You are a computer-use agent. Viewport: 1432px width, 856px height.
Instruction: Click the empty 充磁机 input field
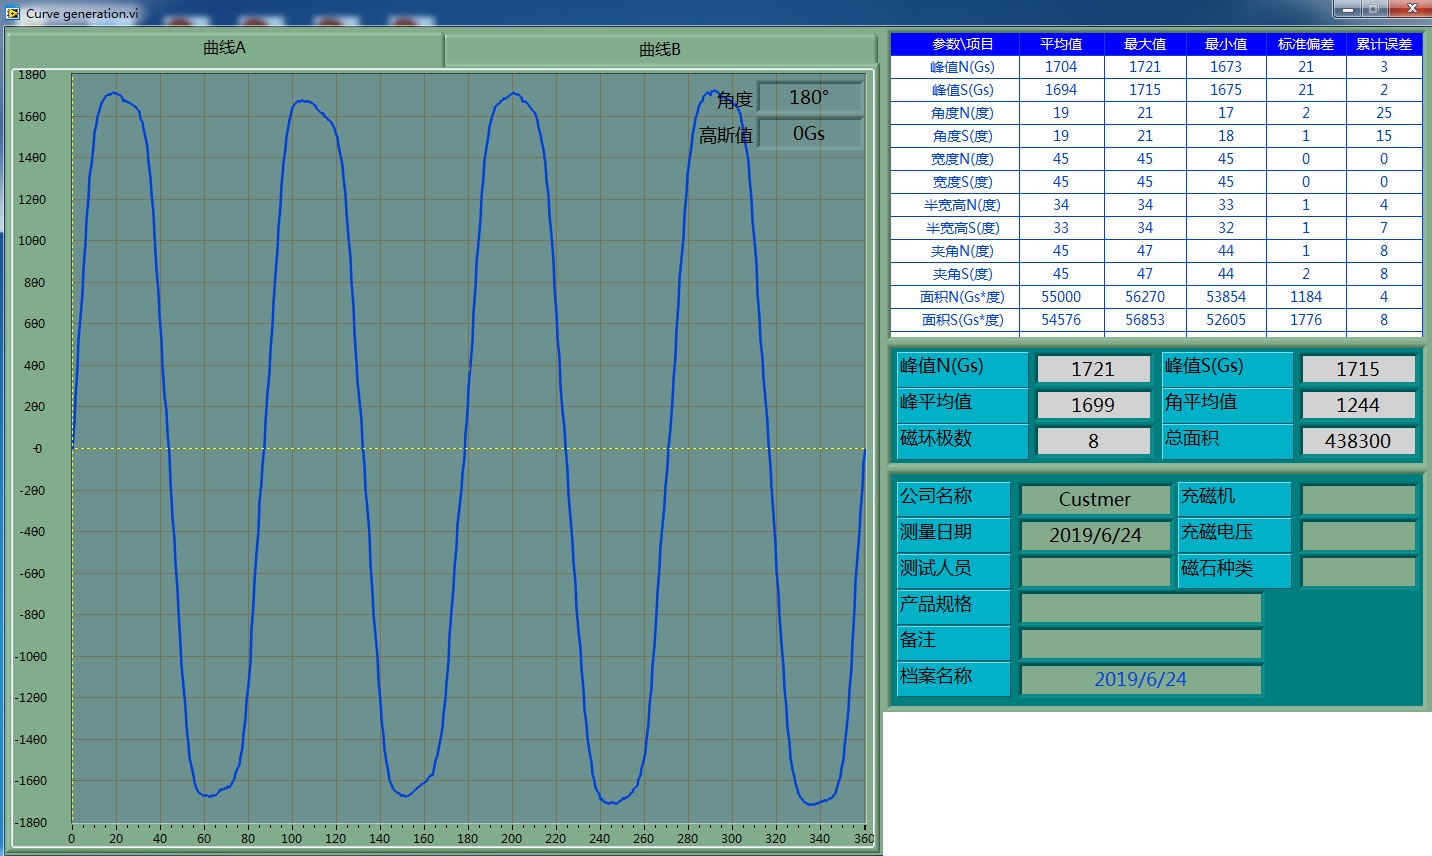tap(1358, 499)
